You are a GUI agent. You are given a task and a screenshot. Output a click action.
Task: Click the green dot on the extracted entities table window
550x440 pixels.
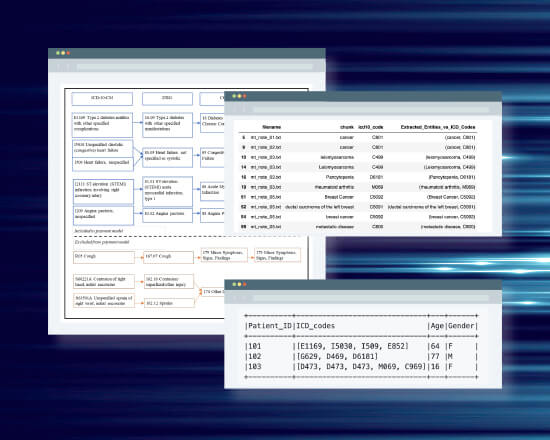click(x=234, y=96)
